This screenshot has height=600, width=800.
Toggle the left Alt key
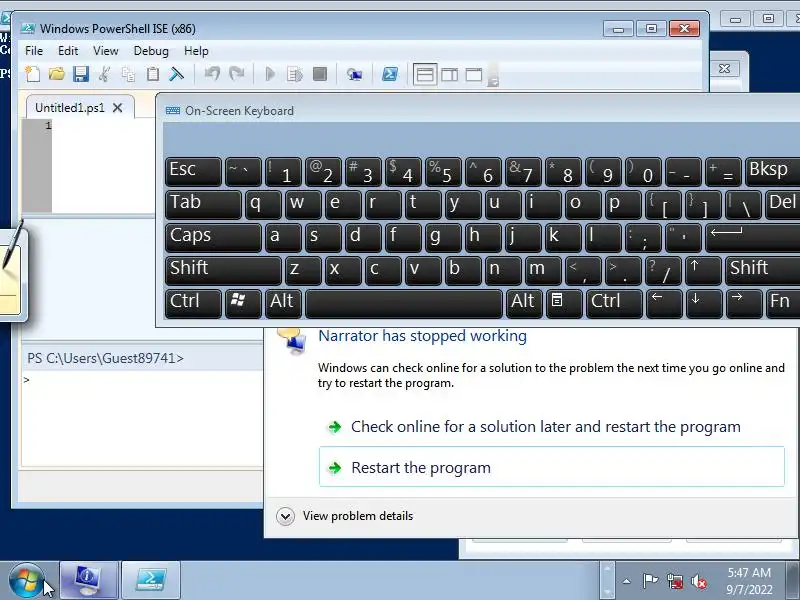pos(283,304)
